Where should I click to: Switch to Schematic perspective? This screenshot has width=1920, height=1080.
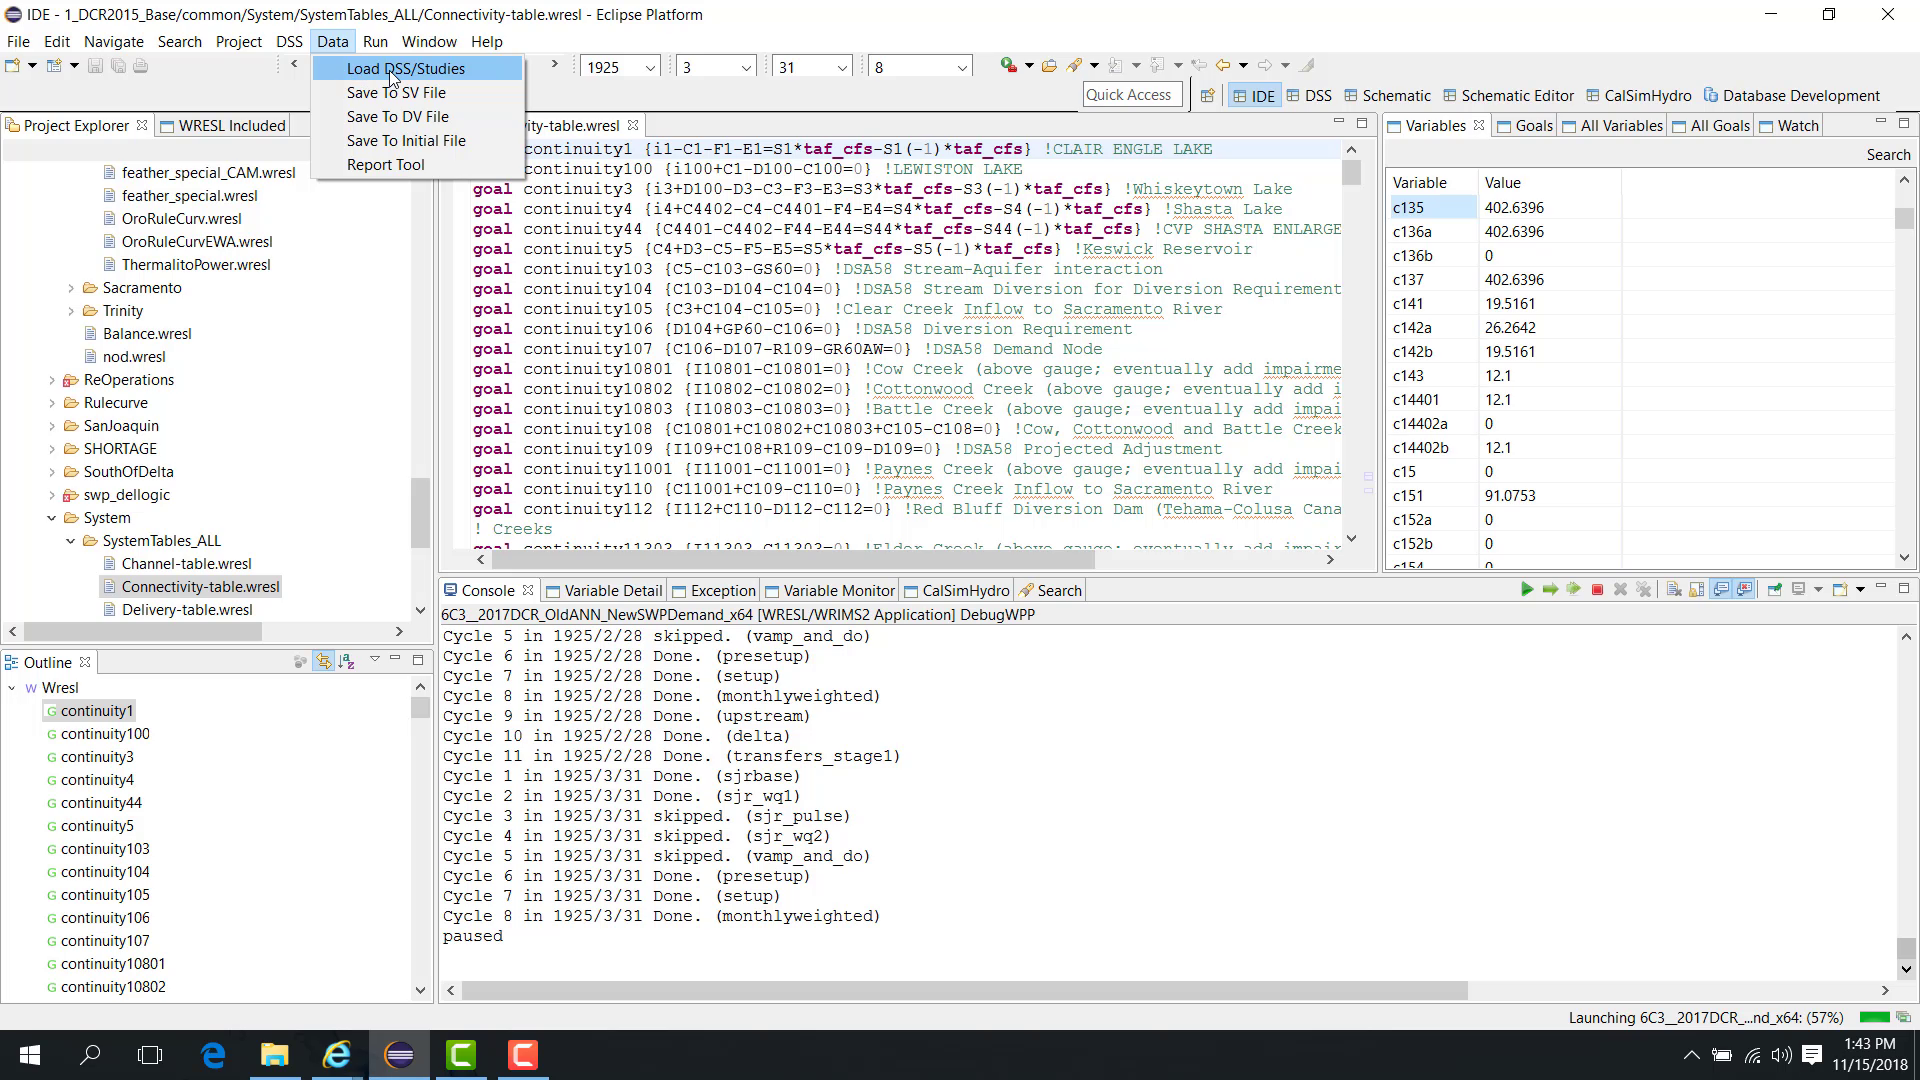[1387, 96]
